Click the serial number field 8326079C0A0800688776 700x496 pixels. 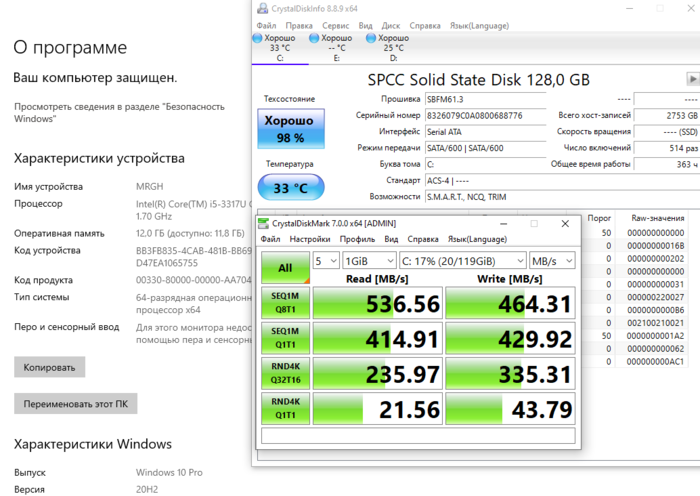click(x=485, y=116)
